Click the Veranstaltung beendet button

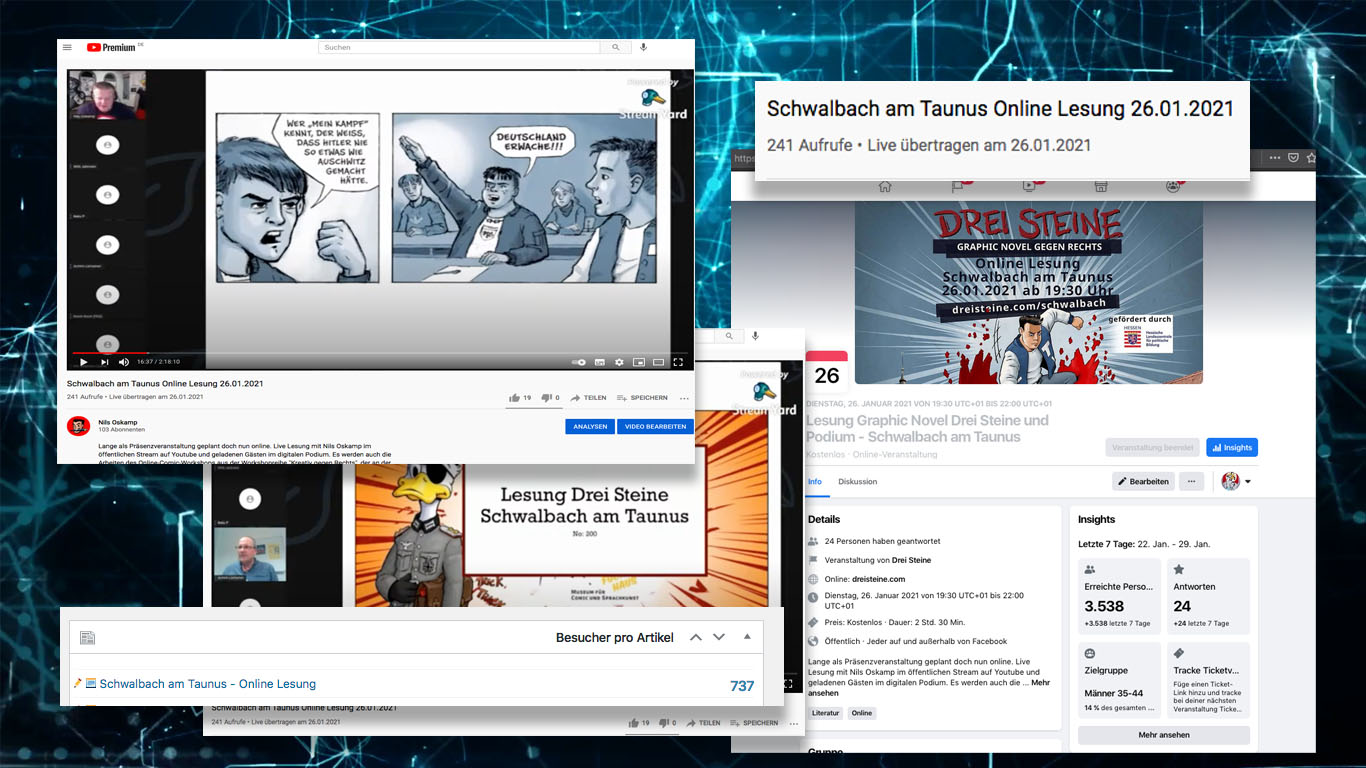click(1153, 447)
